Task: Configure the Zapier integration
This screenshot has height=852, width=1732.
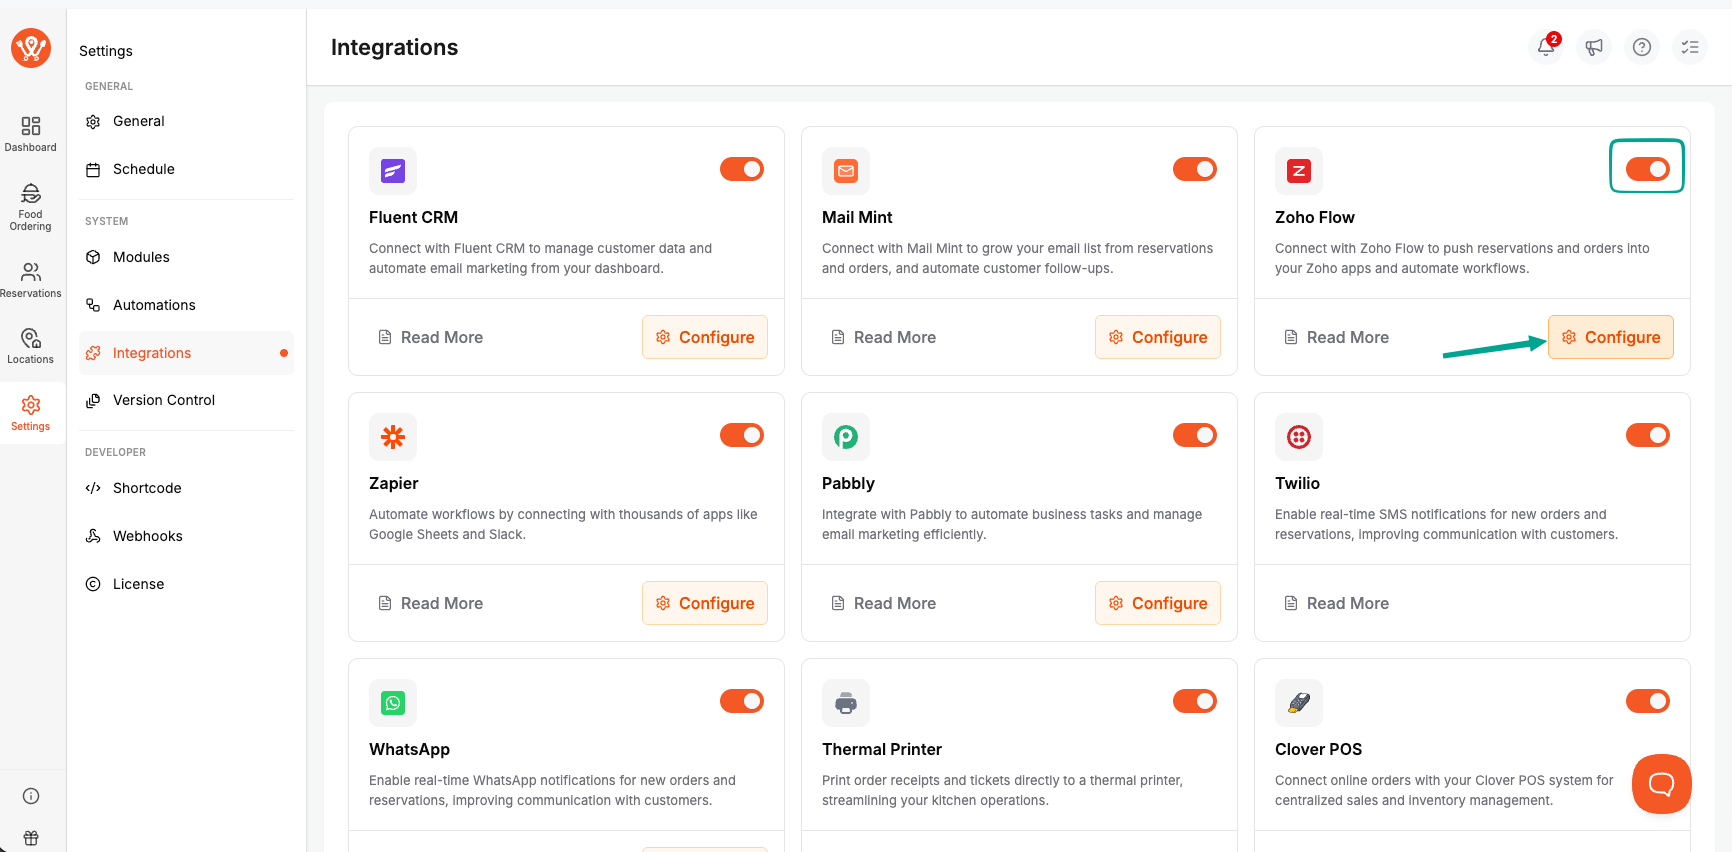Action: pyautogui.click(x=705, y=603)
